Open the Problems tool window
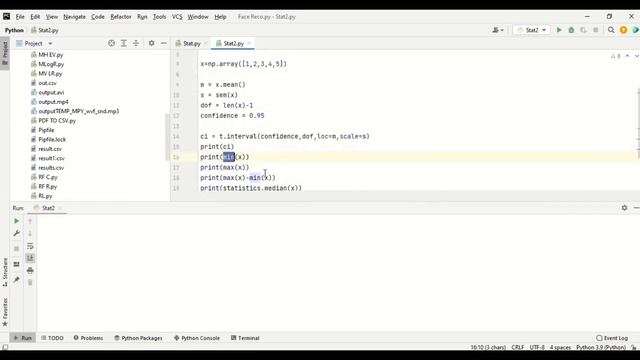The height and width of the screenshot is (360, 640). point(88,338)
